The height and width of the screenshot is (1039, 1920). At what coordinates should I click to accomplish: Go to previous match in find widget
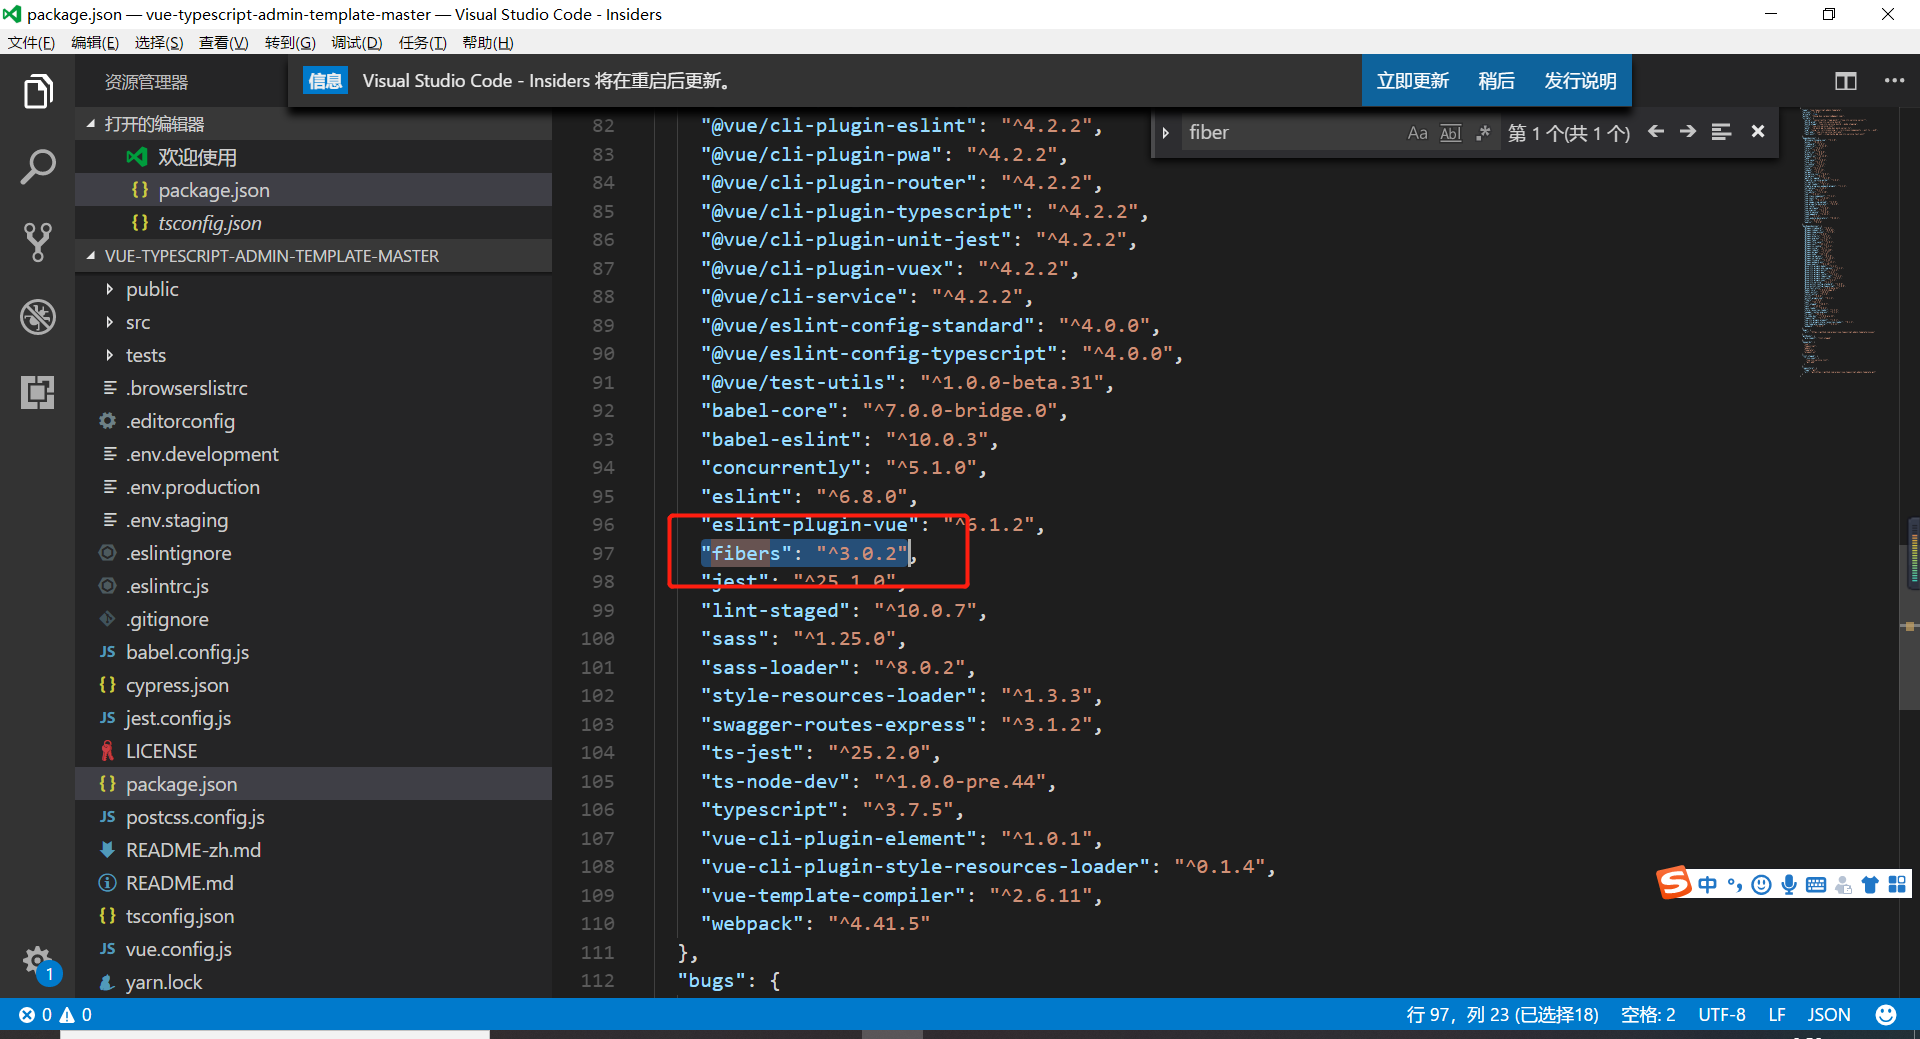tap(1656, 132)
